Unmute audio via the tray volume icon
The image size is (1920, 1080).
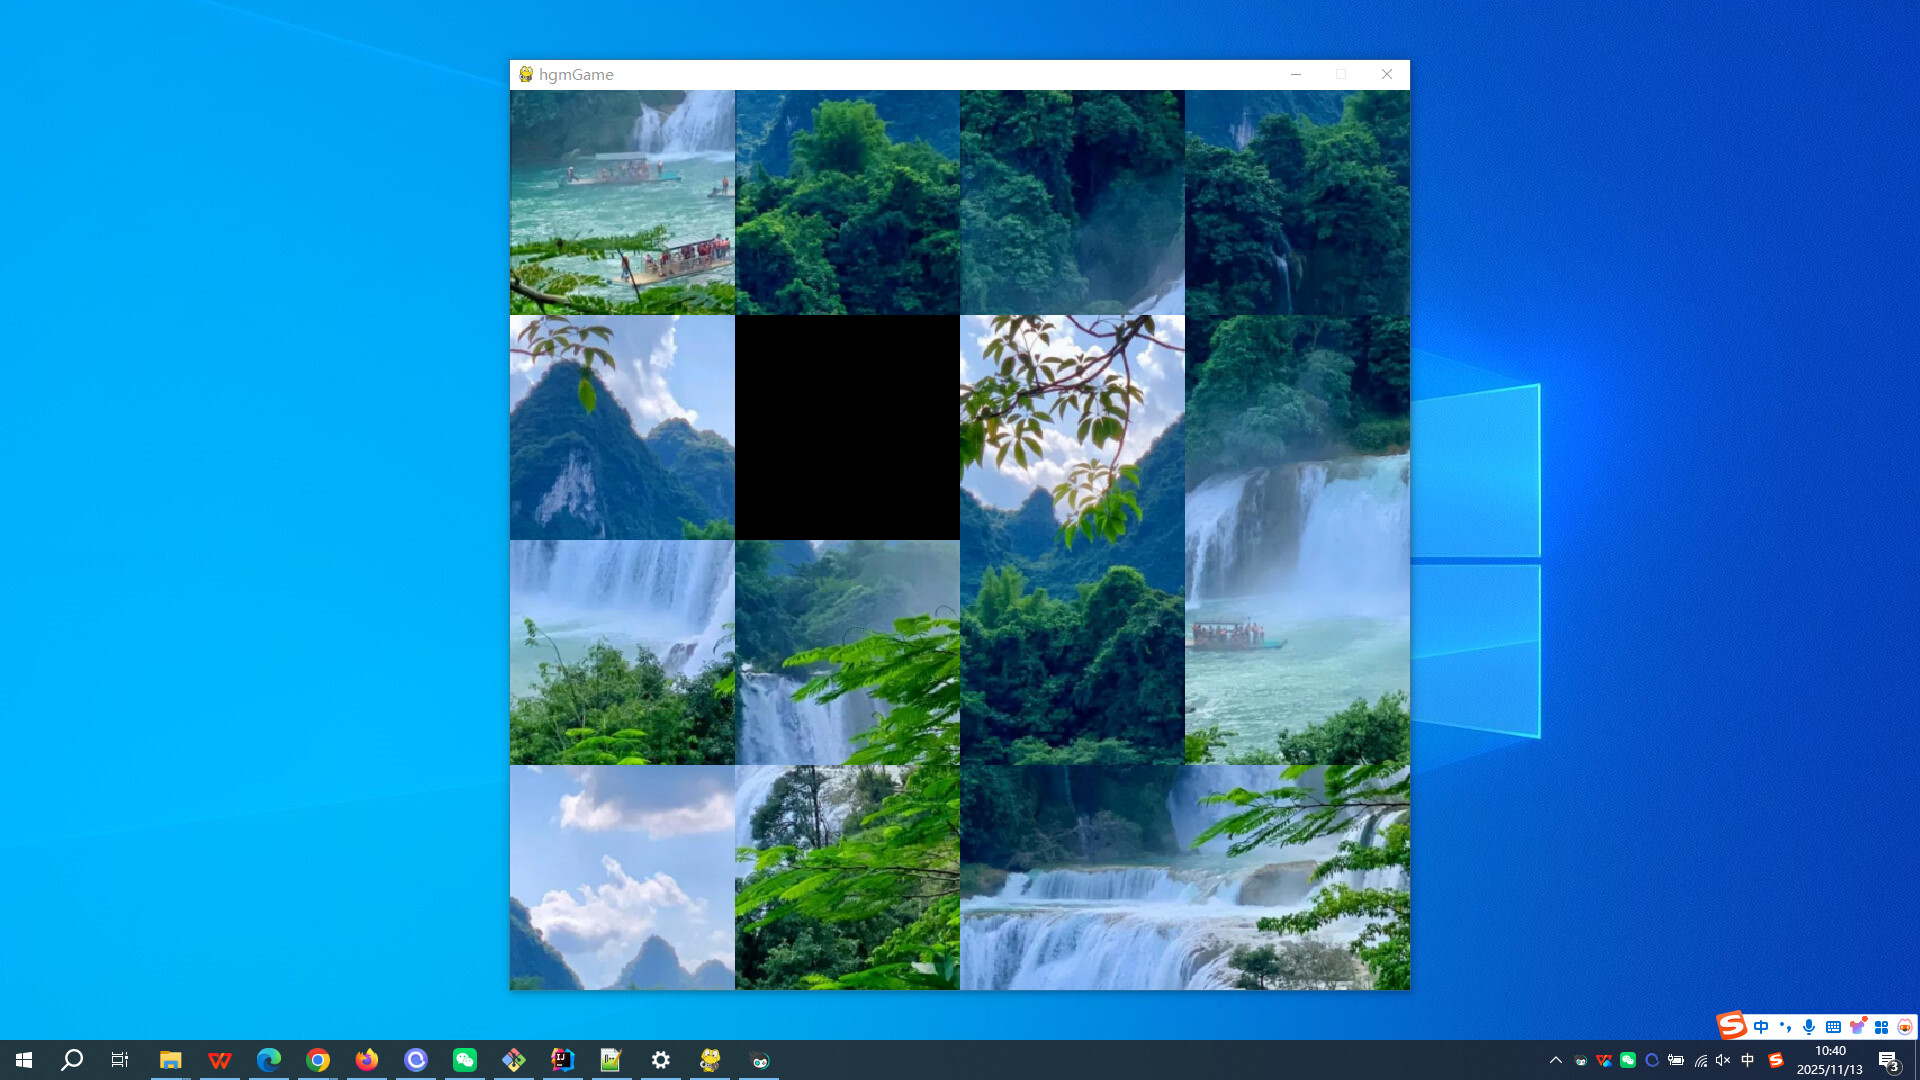pos(1721,1060)
